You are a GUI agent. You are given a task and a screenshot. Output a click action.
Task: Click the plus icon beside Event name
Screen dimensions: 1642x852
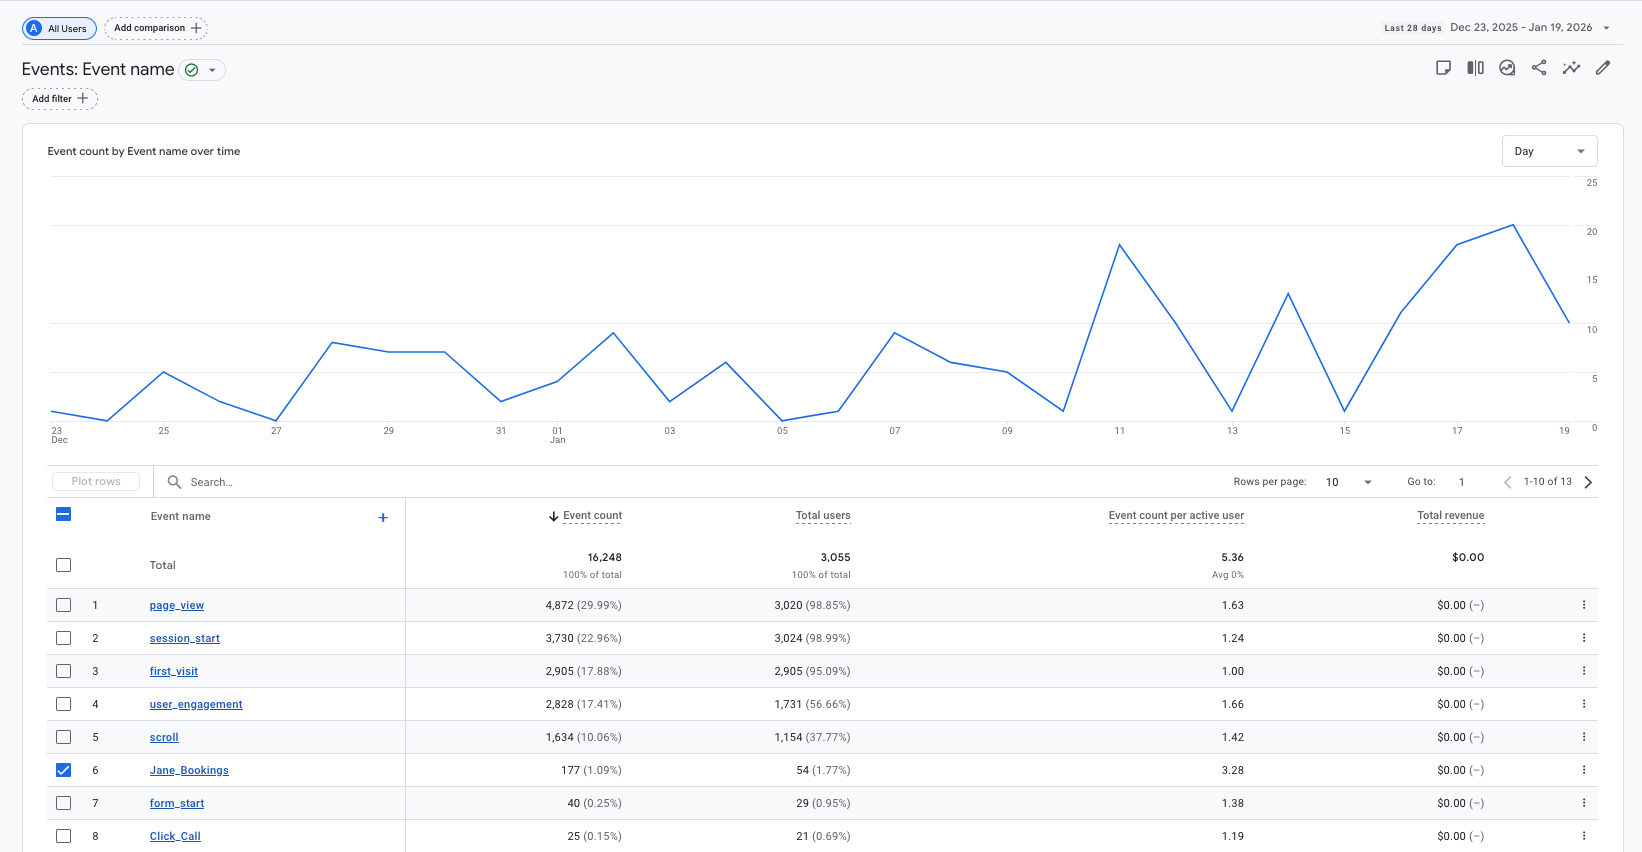[x=383, y=517]
